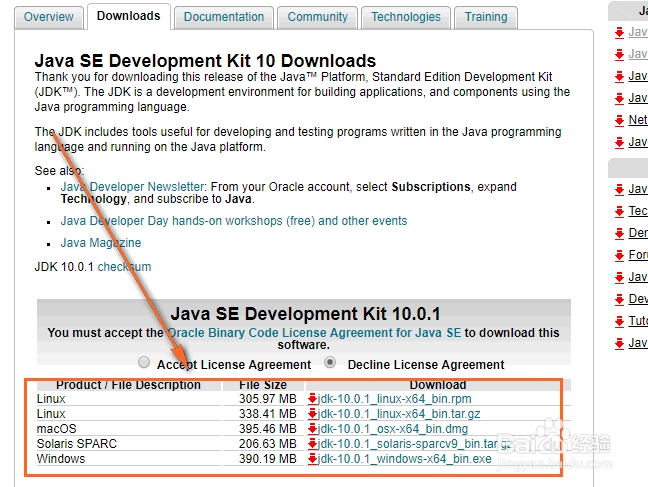Download jdk-10.0.1_osx-x64_bin.dmg file link

tap(393, 429)
